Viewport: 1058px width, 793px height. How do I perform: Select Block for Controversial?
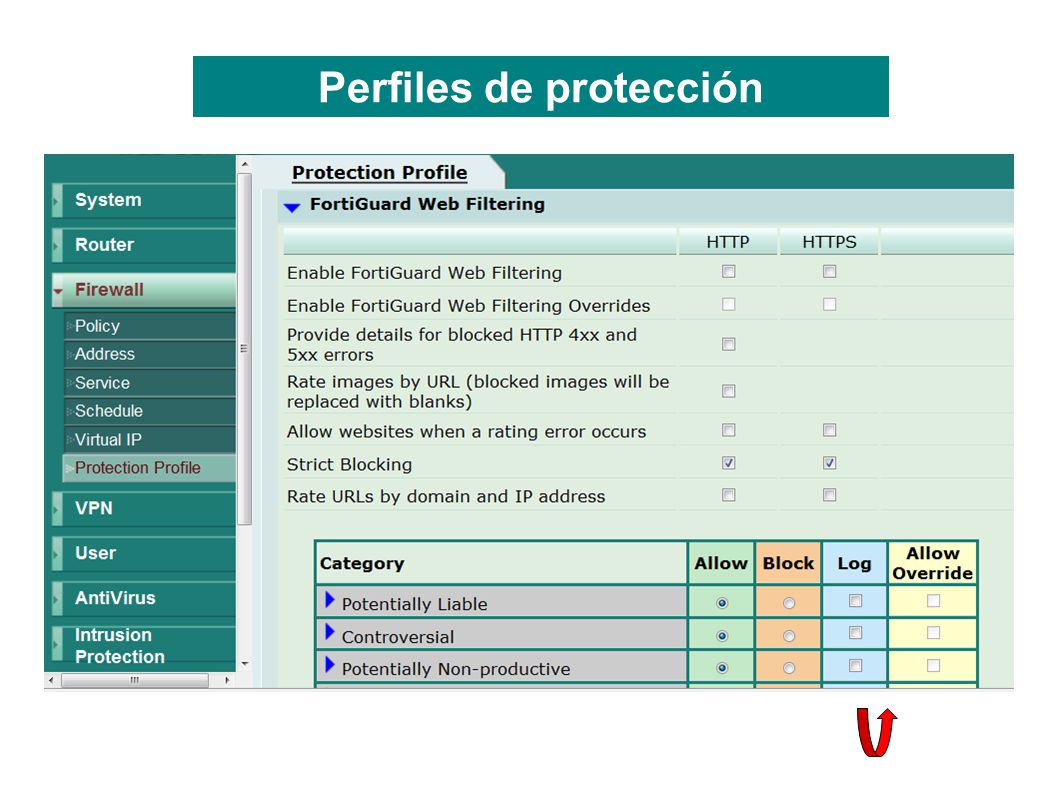(788, 636)
